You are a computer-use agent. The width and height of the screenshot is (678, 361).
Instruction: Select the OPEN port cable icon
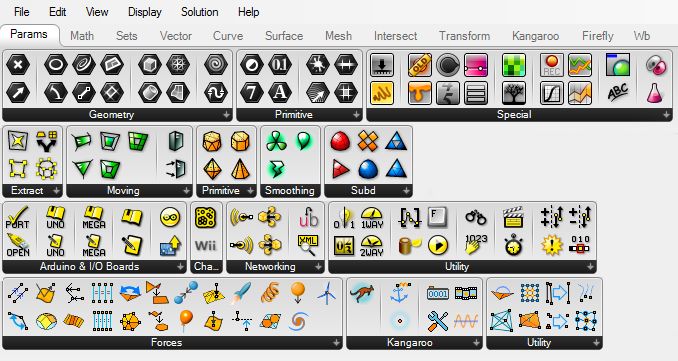[18, 245]
